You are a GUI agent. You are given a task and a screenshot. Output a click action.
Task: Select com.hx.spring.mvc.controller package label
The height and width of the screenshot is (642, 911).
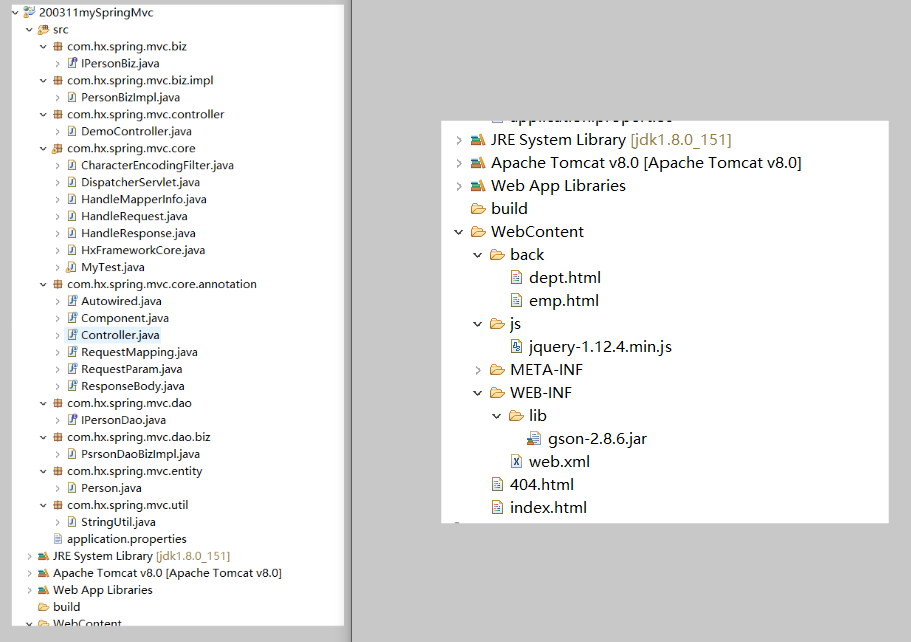point(145,114)
